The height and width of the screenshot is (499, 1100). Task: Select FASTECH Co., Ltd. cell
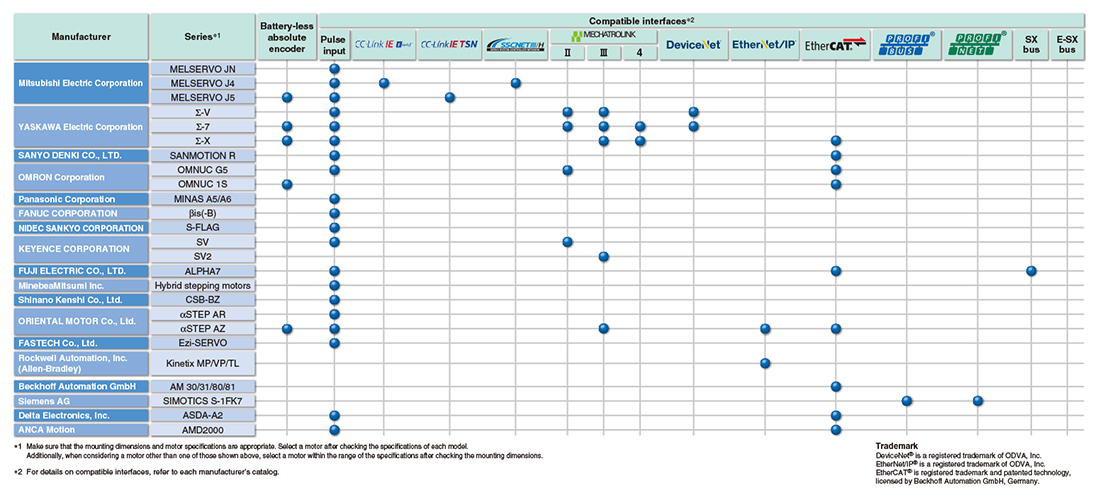[81, 343]
